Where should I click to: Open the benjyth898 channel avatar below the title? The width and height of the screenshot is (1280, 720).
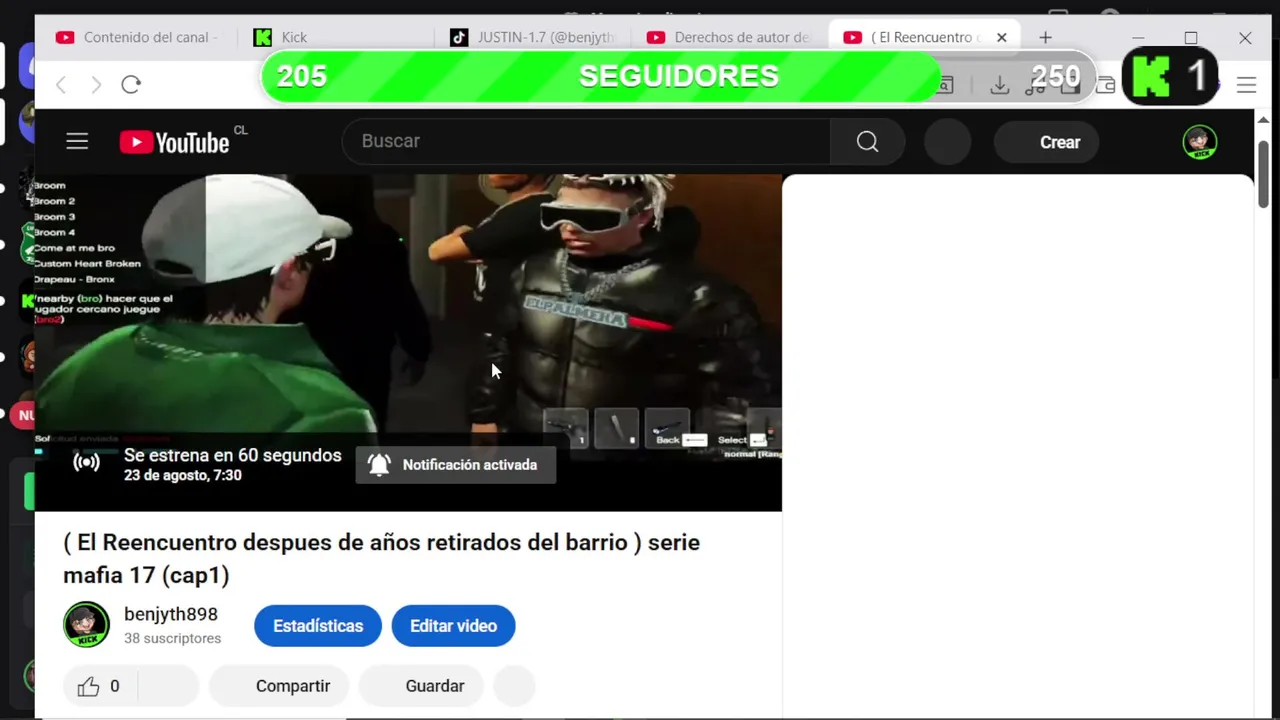(x=86, y=625)
